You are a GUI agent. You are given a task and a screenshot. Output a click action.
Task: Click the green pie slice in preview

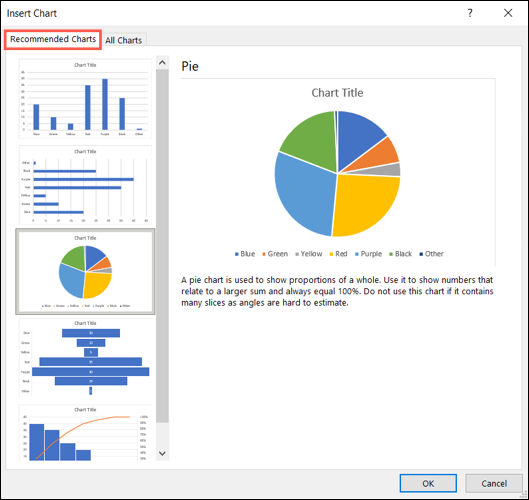(x=312, y=142)
